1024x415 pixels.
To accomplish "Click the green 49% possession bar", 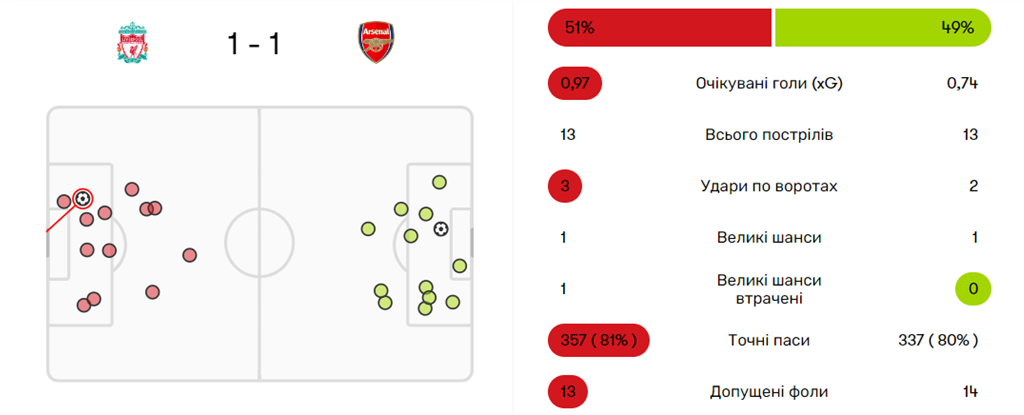I will [x=883, y=28].
